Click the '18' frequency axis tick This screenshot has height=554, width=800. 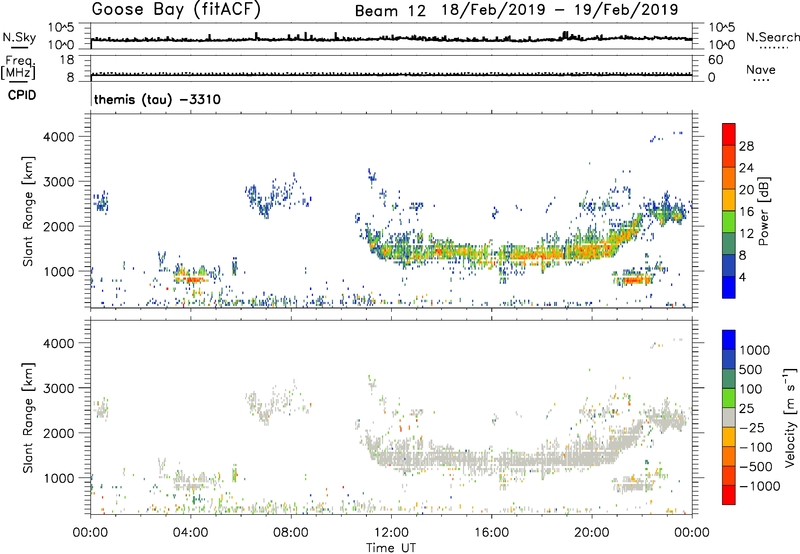66,60
